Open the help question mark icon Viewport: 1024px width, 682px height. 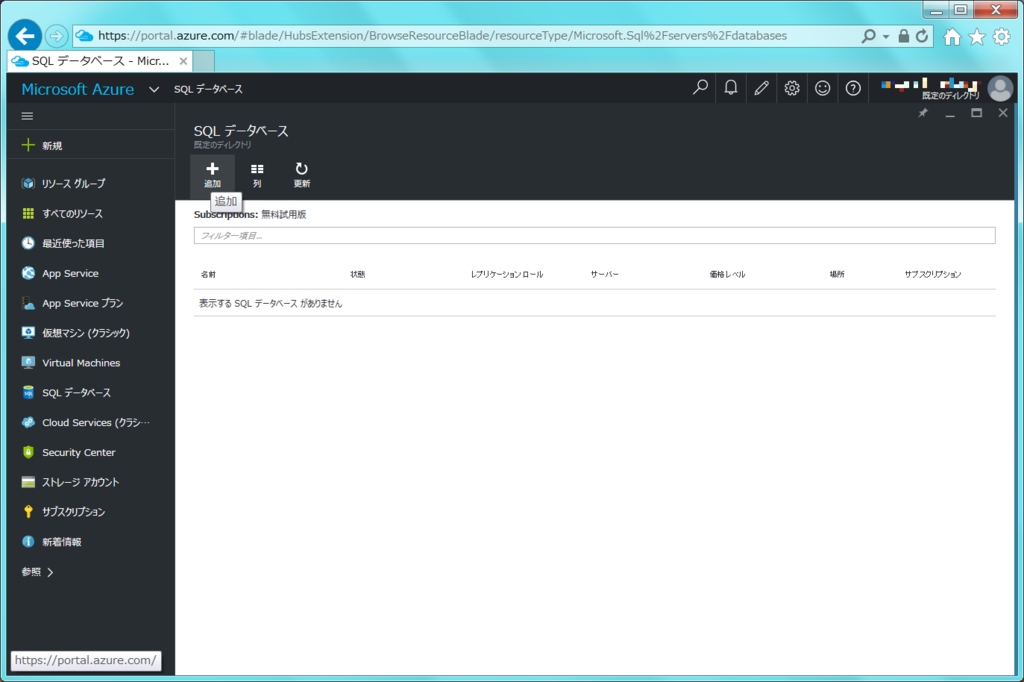pyautogui.click(x=853, y=88)
